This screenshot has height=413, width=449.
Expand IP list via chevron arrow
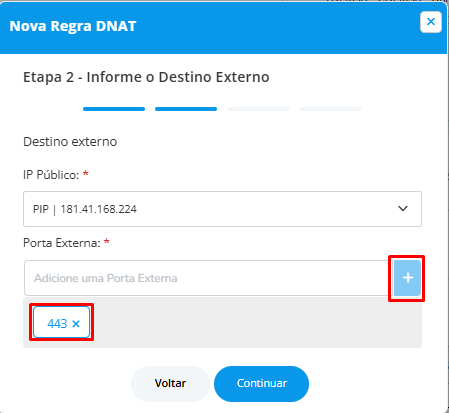tap(403, 209)
